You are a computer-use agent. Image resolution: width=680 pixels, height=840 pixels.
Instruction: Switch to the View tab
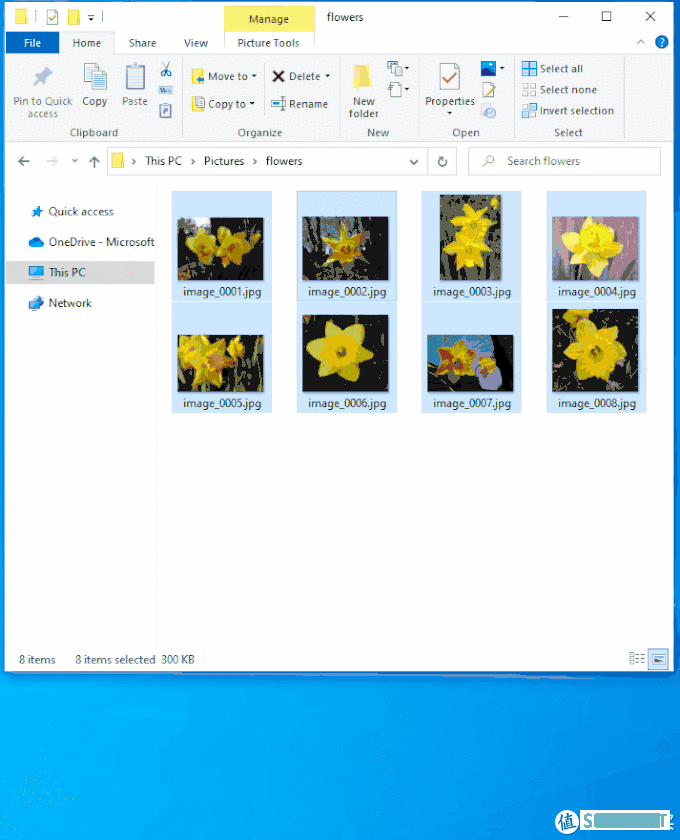click(x=196, y=43)
